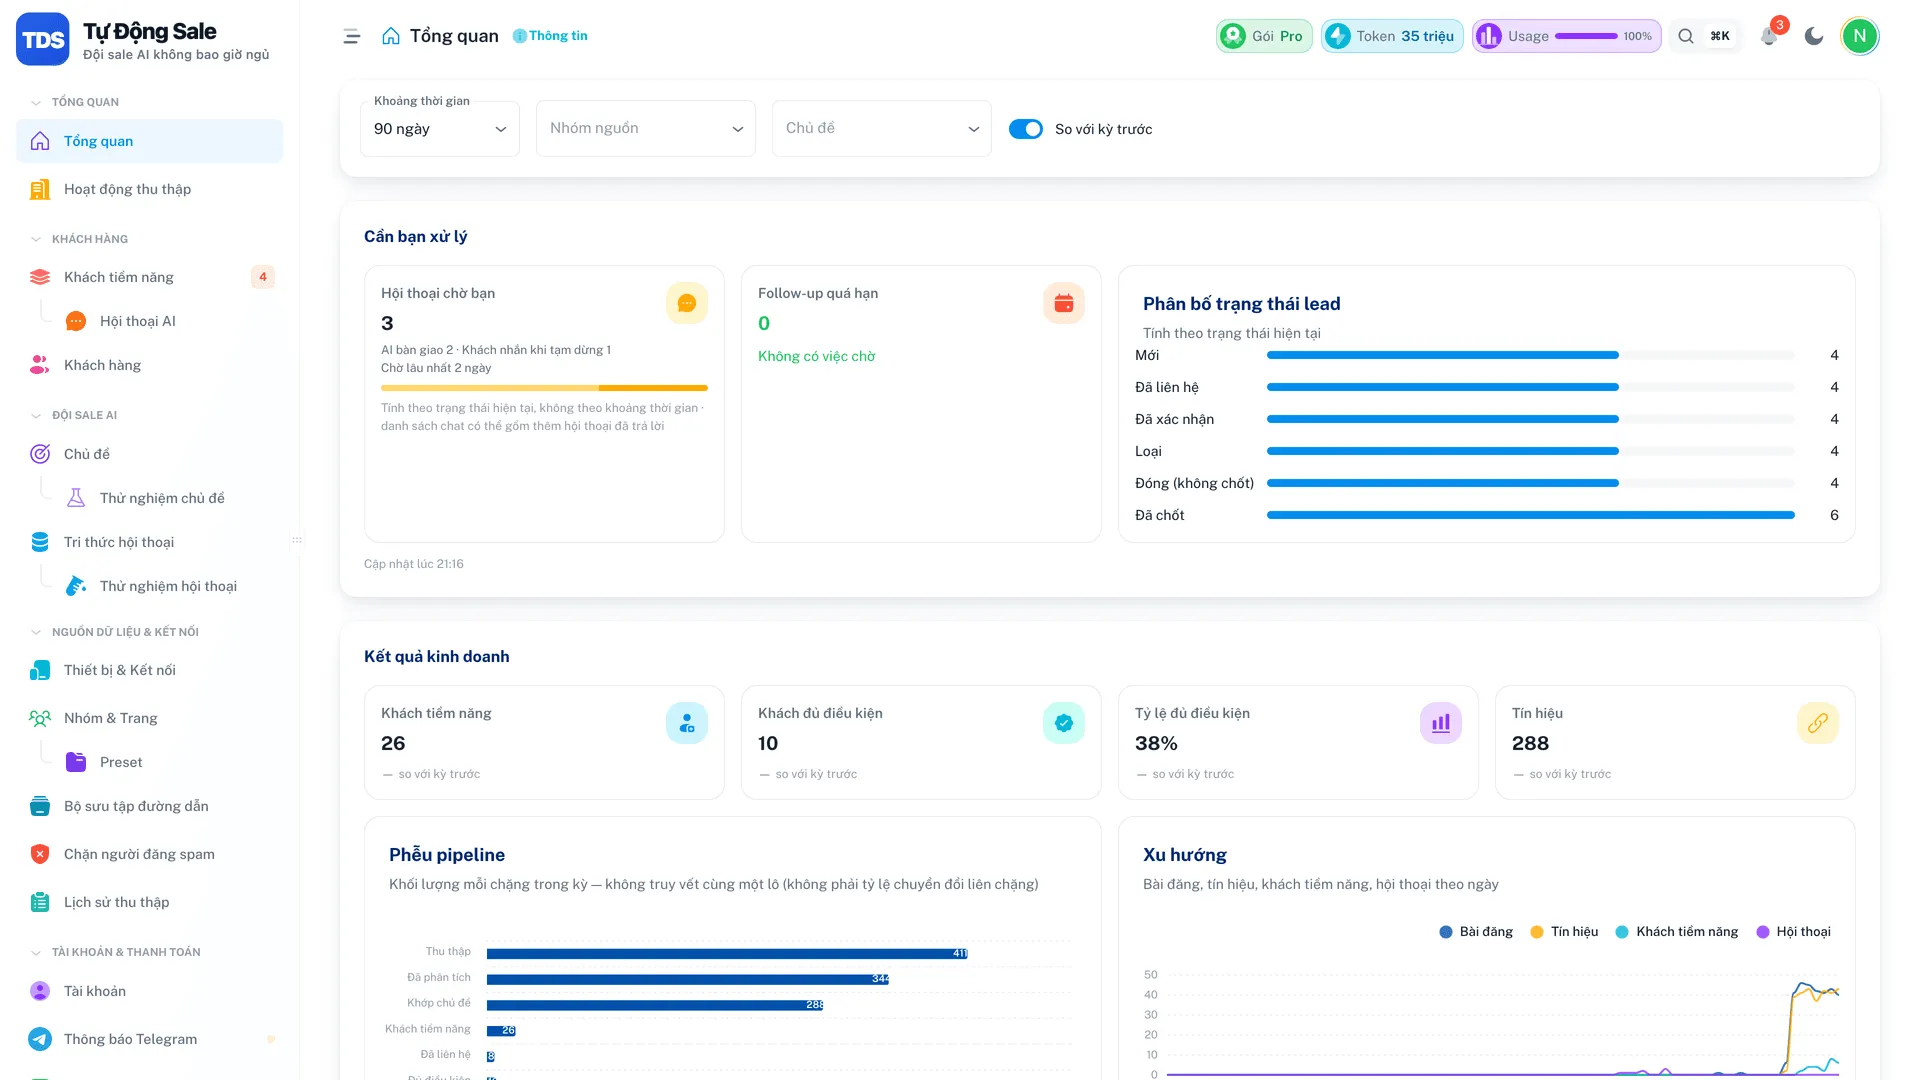The height and width of the screenshot is (1080, 1920).
Task: Toggle the So với kỳ trước switch
Action: point(1026,129)
